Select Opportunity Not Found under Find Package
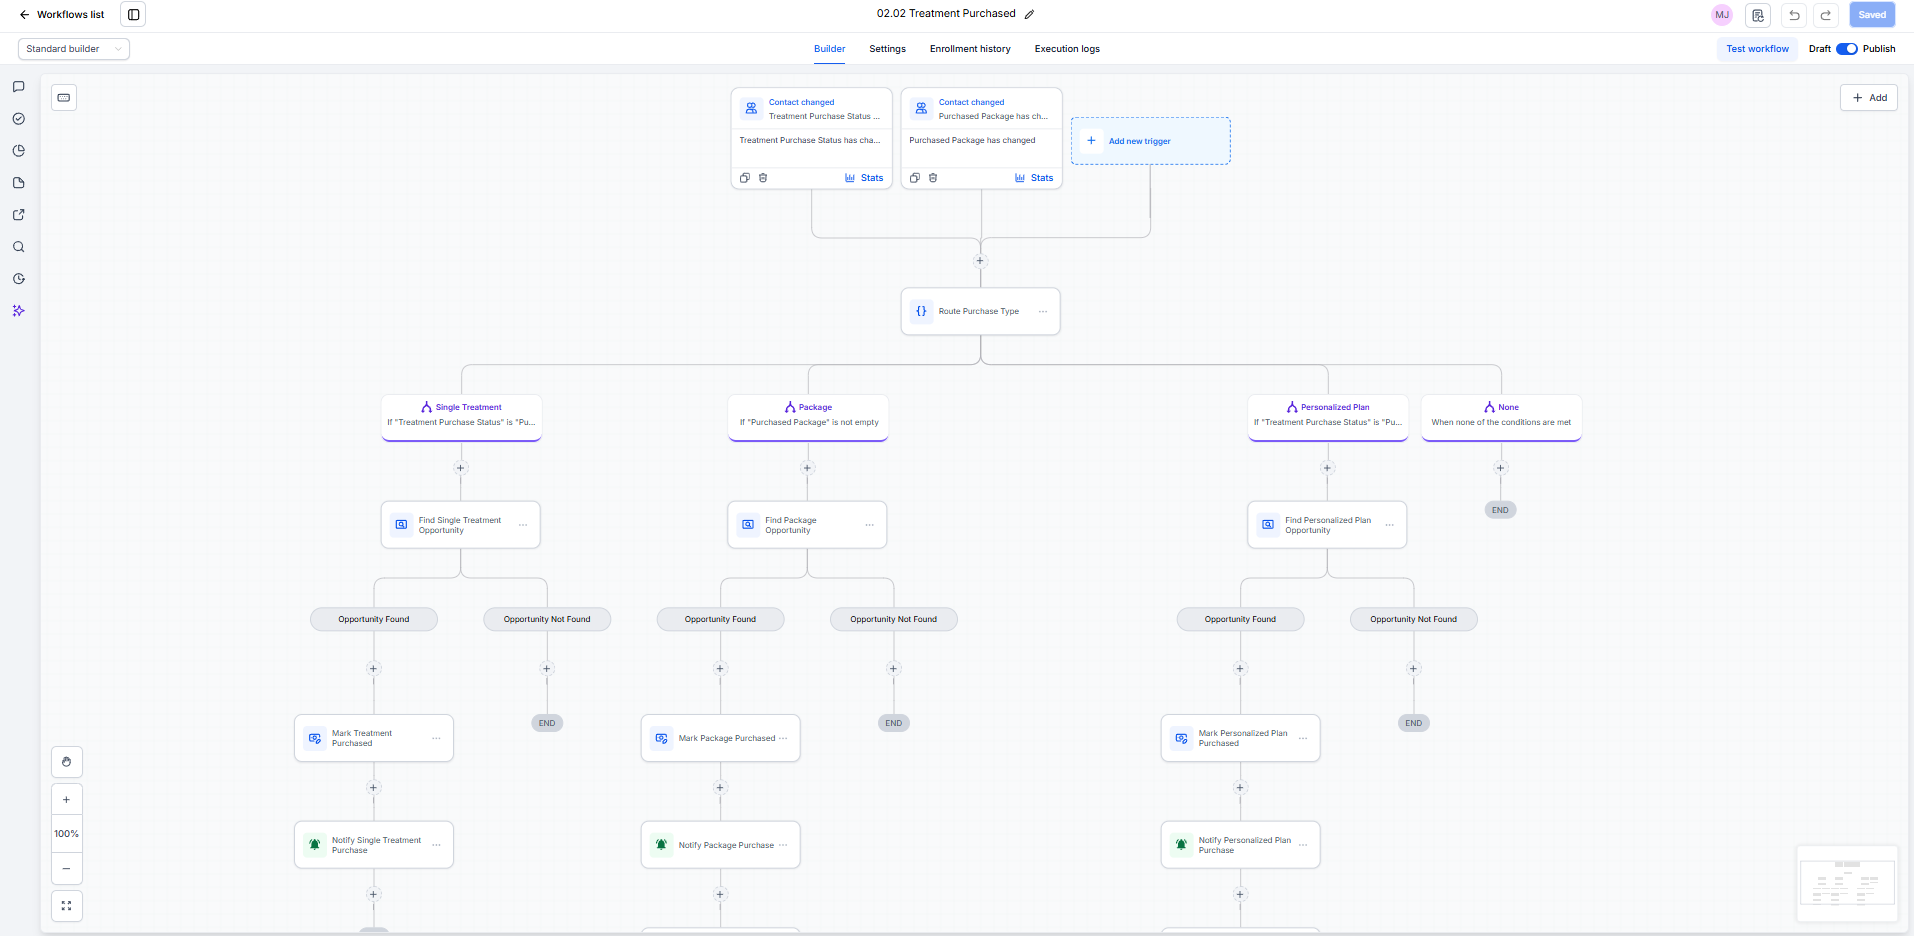Viewport: 1914px width, 936px height. point(894,619)
